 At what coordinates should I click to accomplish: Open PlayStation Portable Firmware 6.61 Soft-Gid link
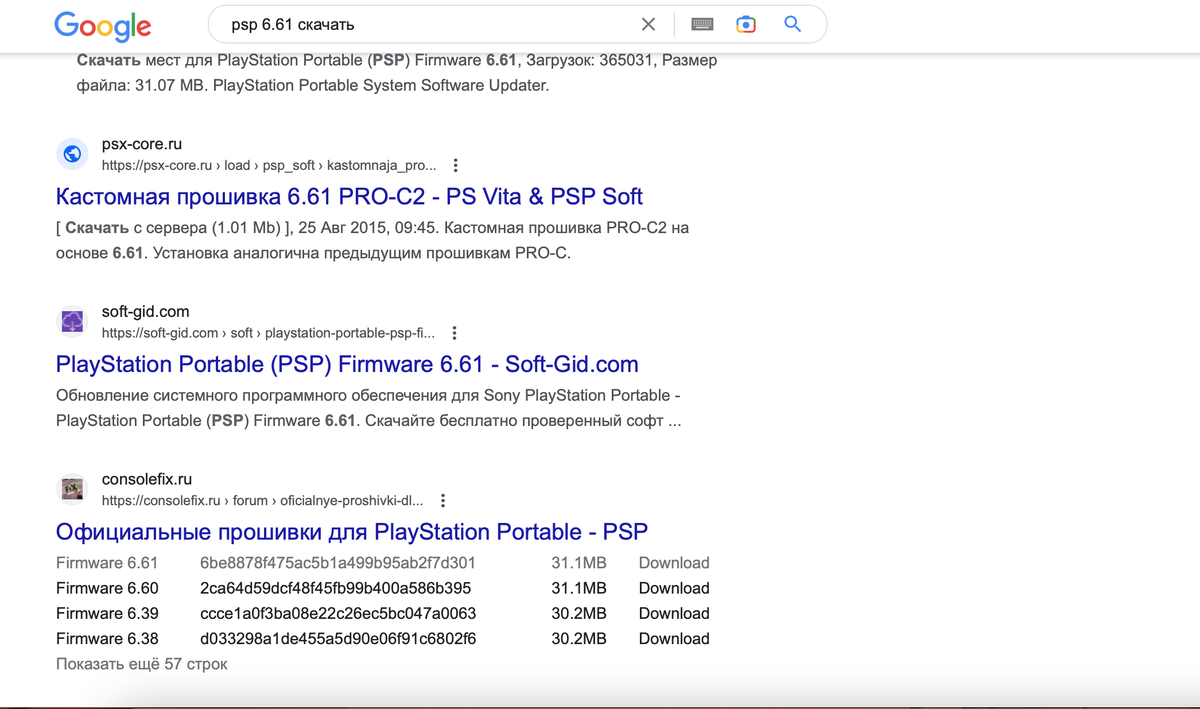click(347, 364)
